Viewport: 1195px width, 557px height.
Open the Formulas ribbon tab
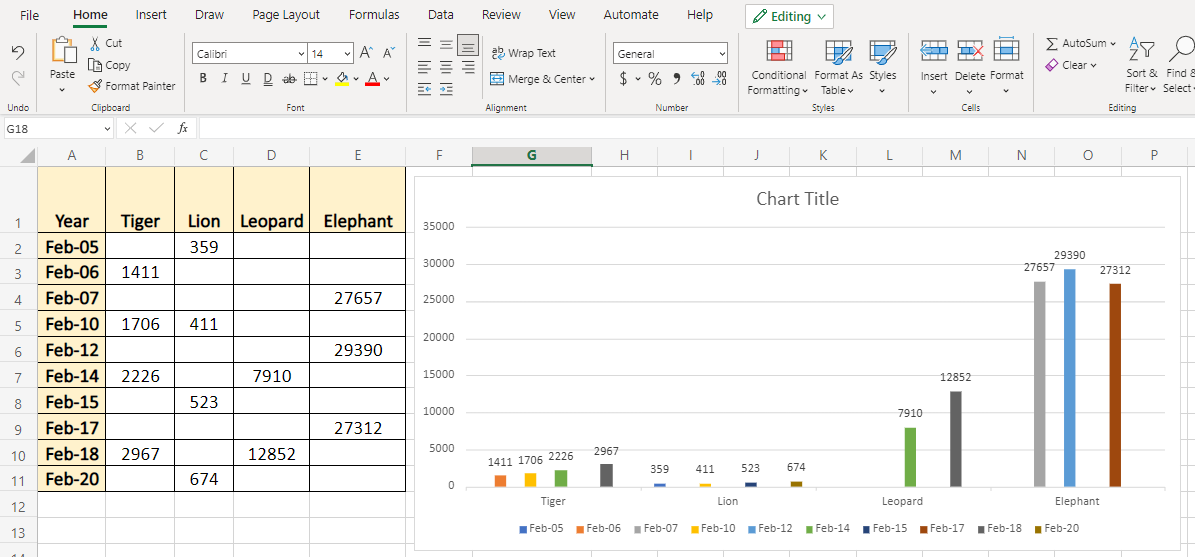374,15
